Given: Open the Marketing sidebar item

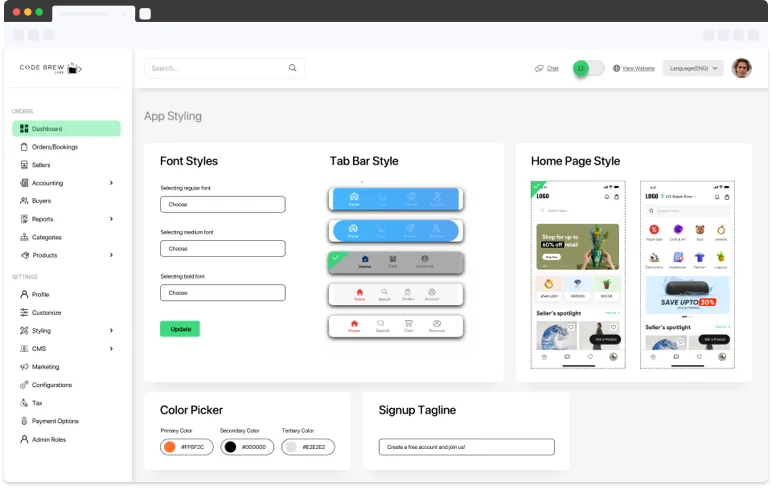Looking at the screenshot, I should tap(45, 367).
